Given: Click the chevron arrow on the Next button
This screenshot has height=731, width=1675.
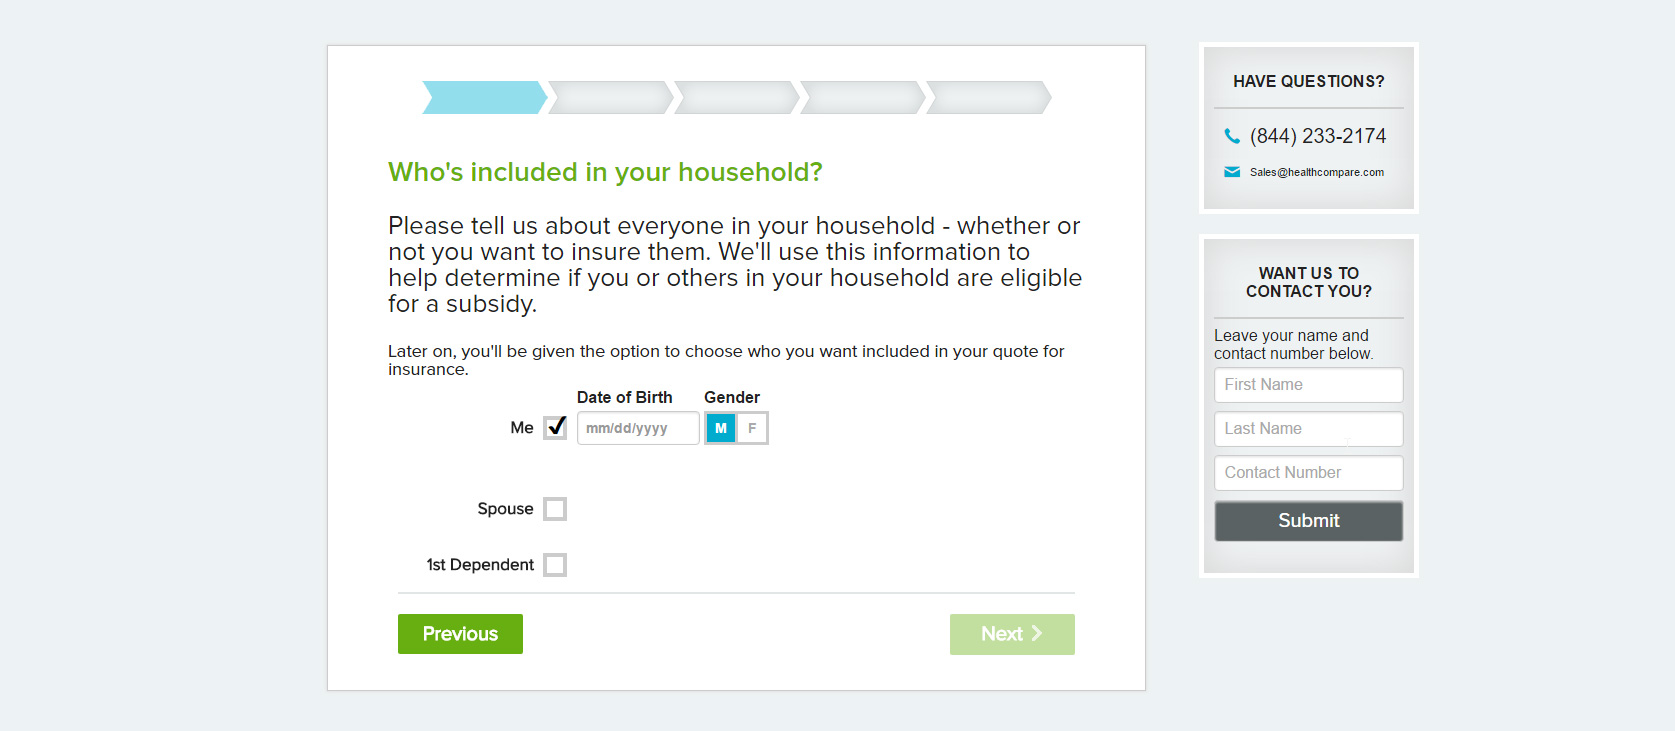Looking at the screenshot, I should [x=1037, y=633].
